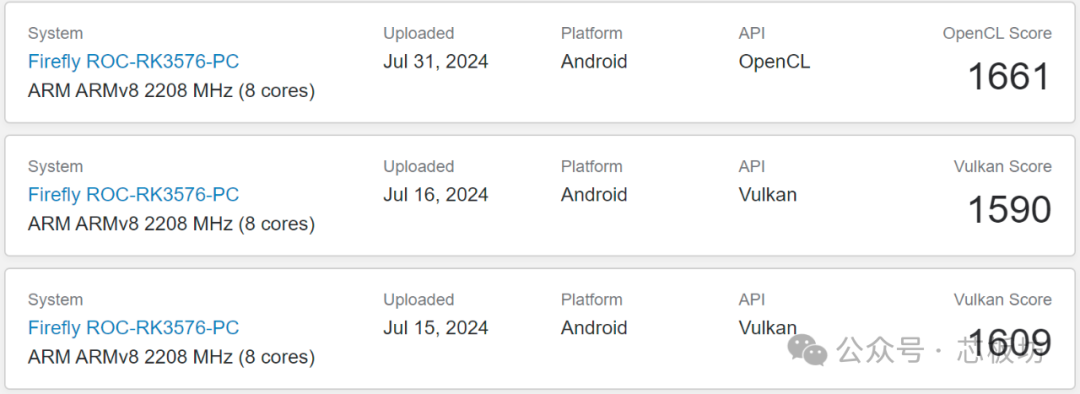Click the Jul 15, 2024 upload date
The width and height of the screenshot is (1080, 394).
tap(435, 328)
